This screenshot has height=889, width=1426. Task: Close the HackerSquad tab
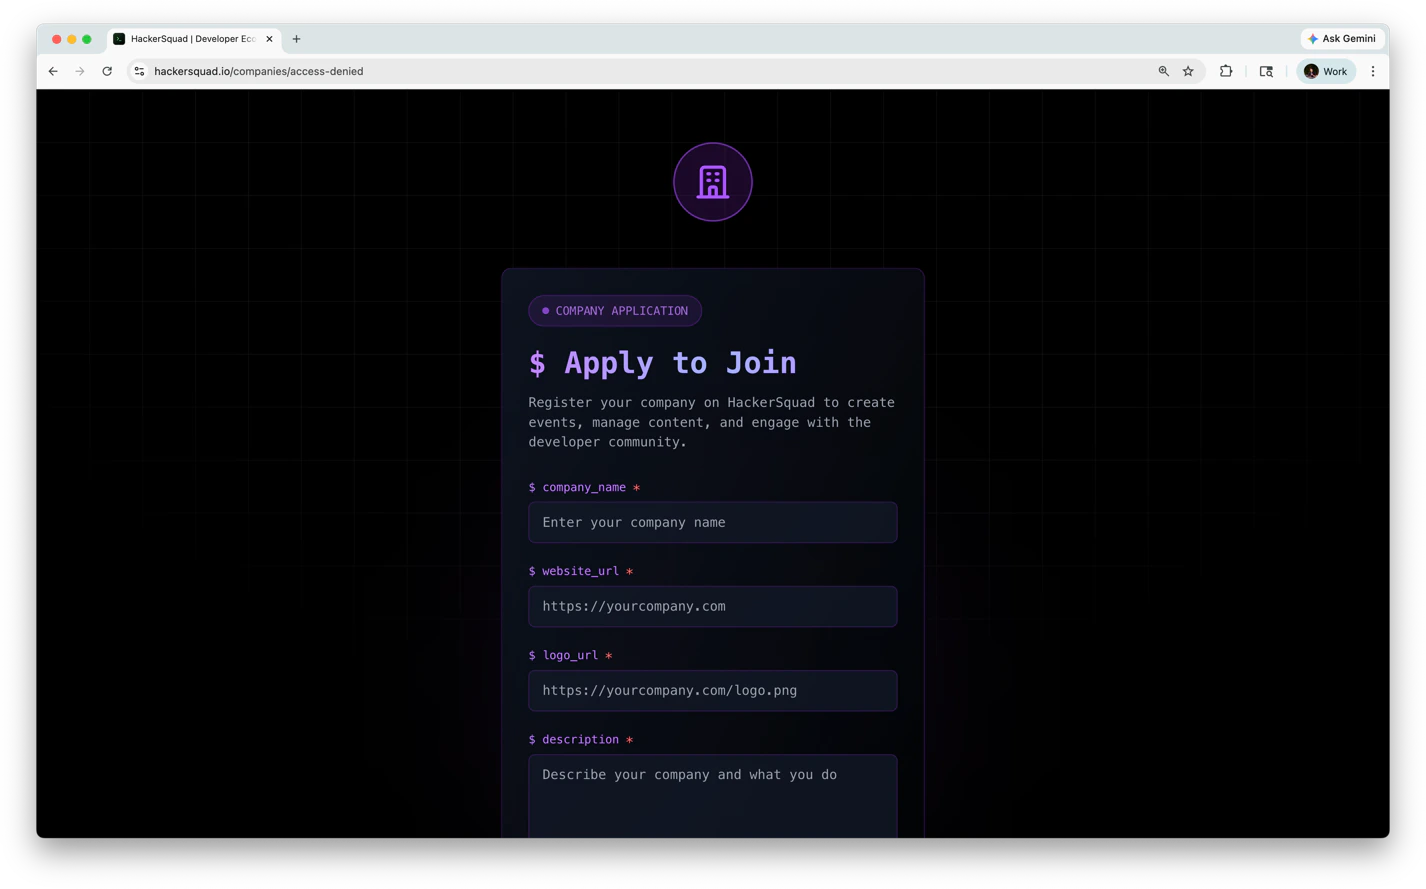click(x=269, y=39)
